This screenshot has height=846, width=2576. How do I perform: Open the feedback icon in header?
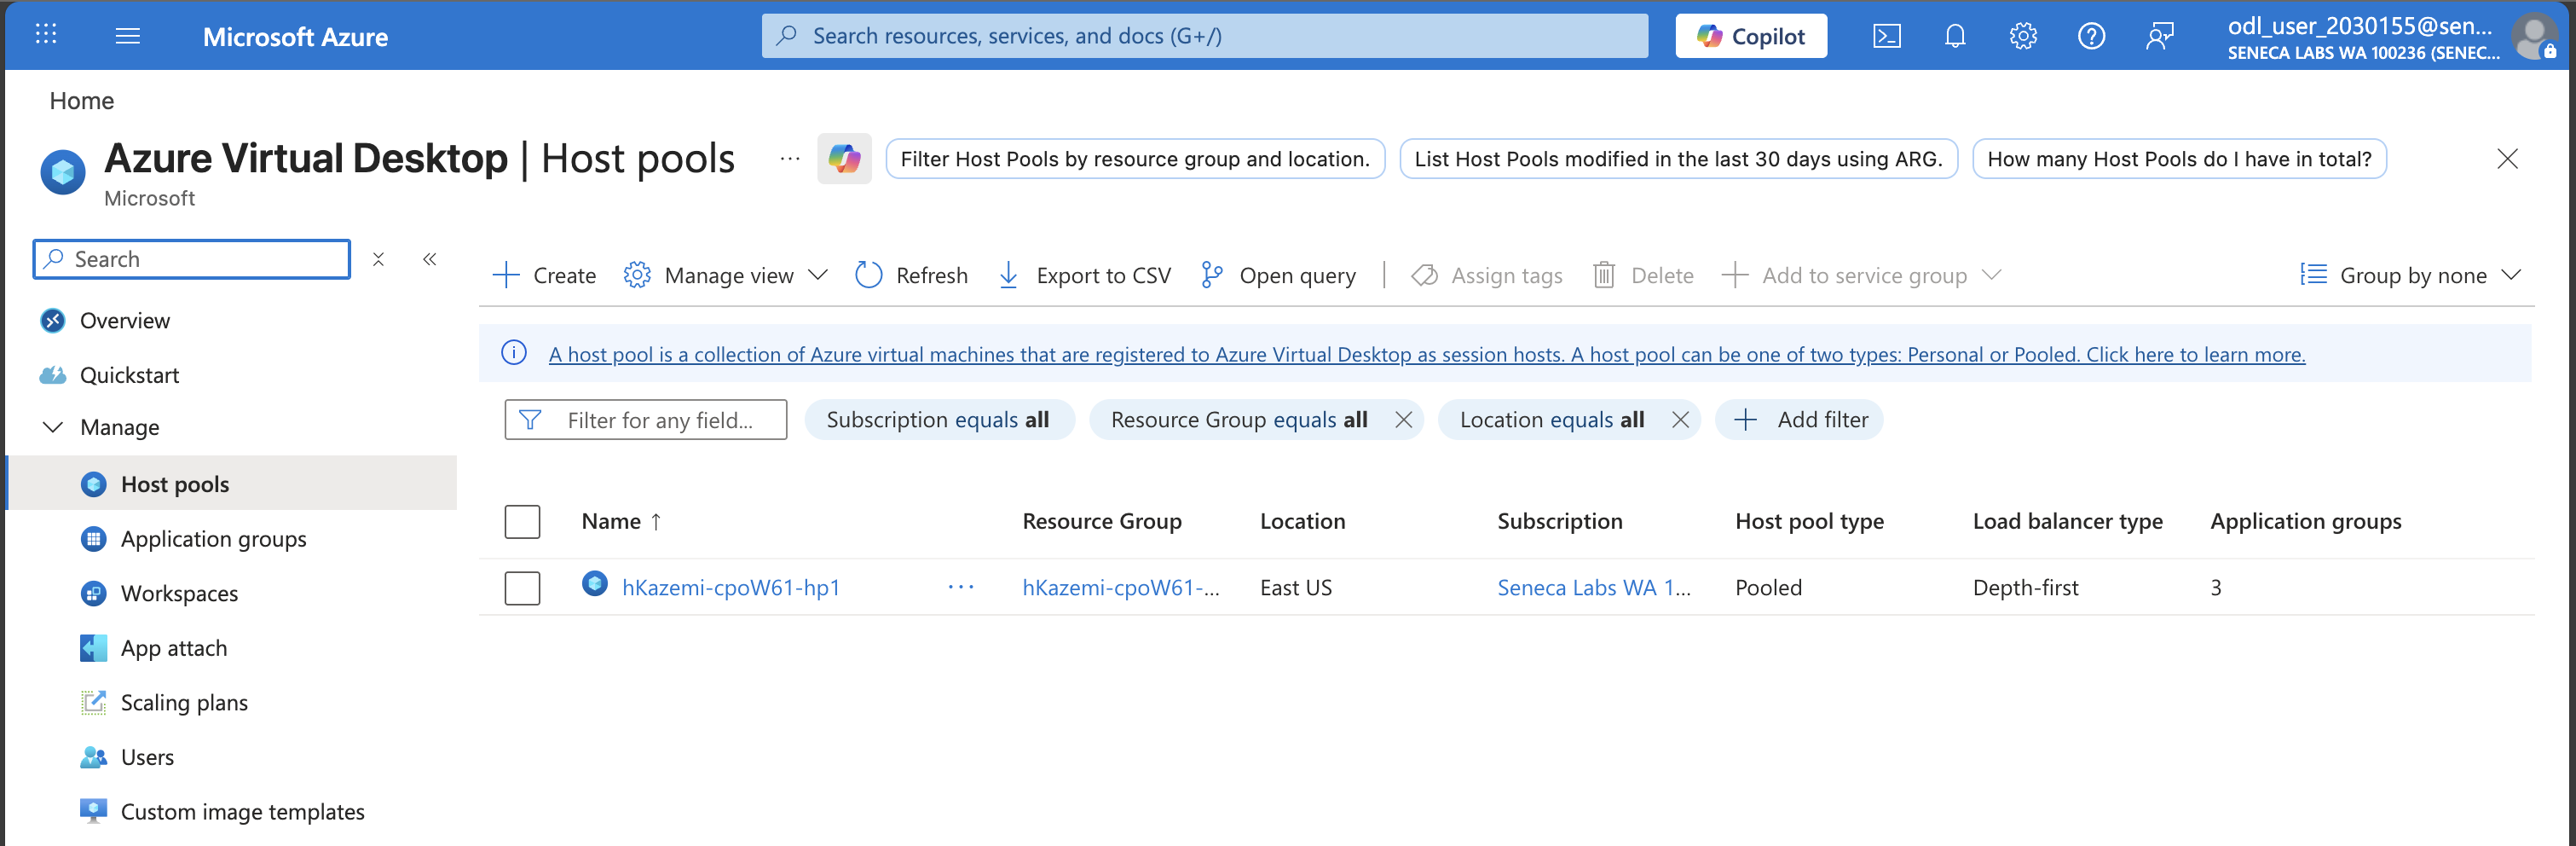pos(2160,36)
